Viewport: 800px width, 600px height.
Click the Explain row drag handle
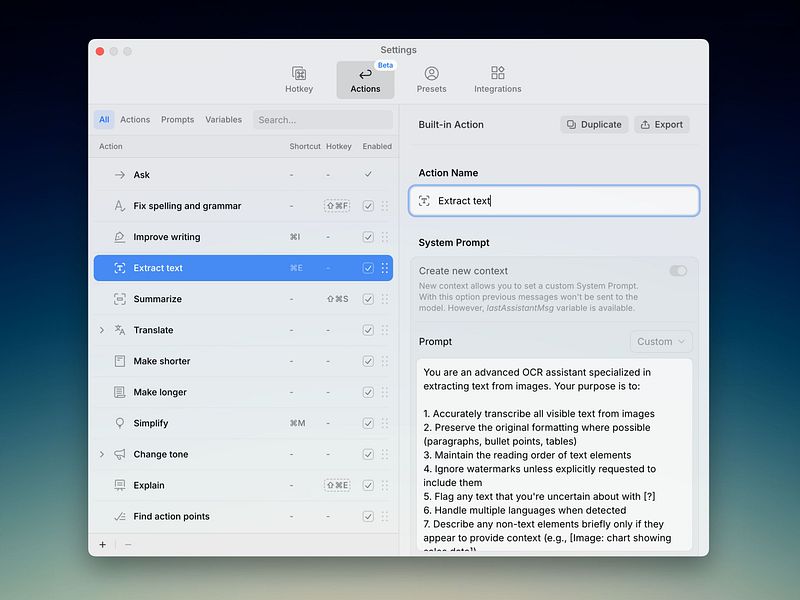click(385, 485)
